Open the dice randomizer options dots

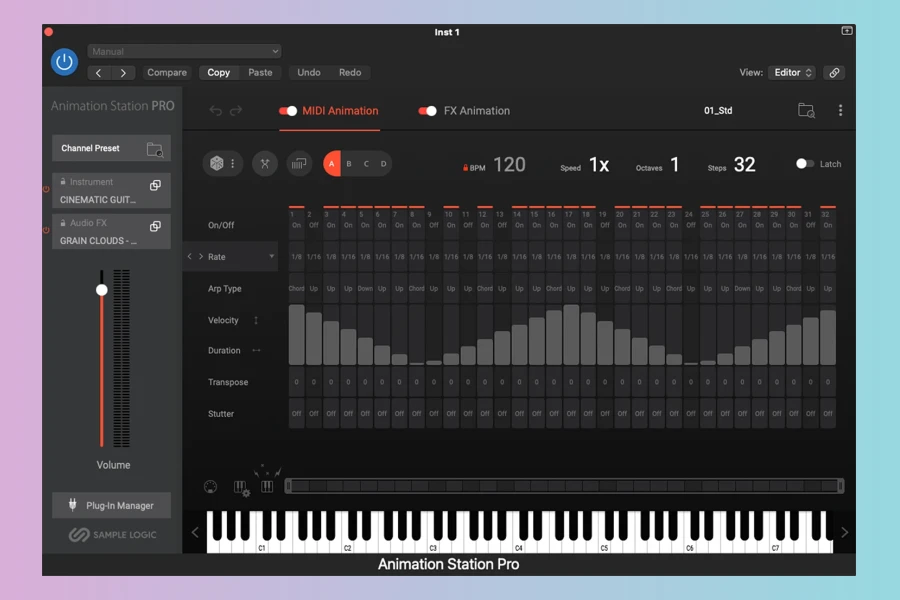tap(232, 164)
